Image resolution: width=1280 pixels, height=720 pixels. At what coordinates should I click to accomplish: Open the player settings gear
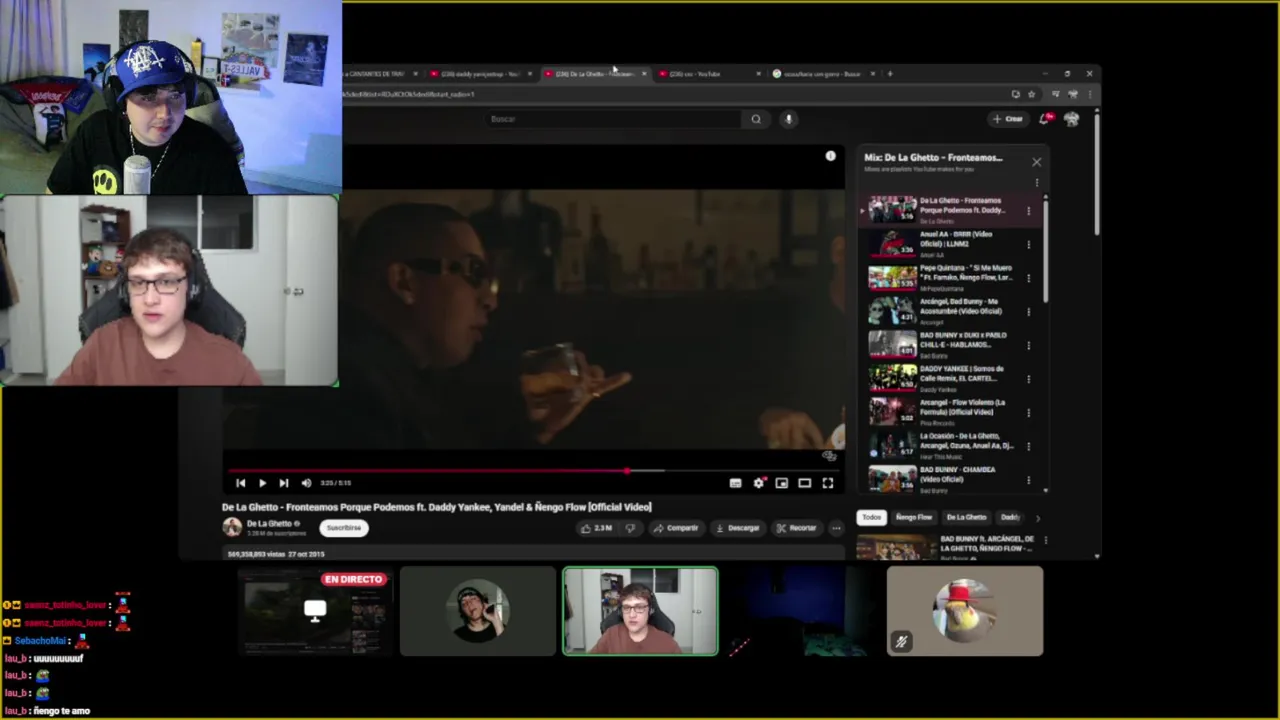759,483
